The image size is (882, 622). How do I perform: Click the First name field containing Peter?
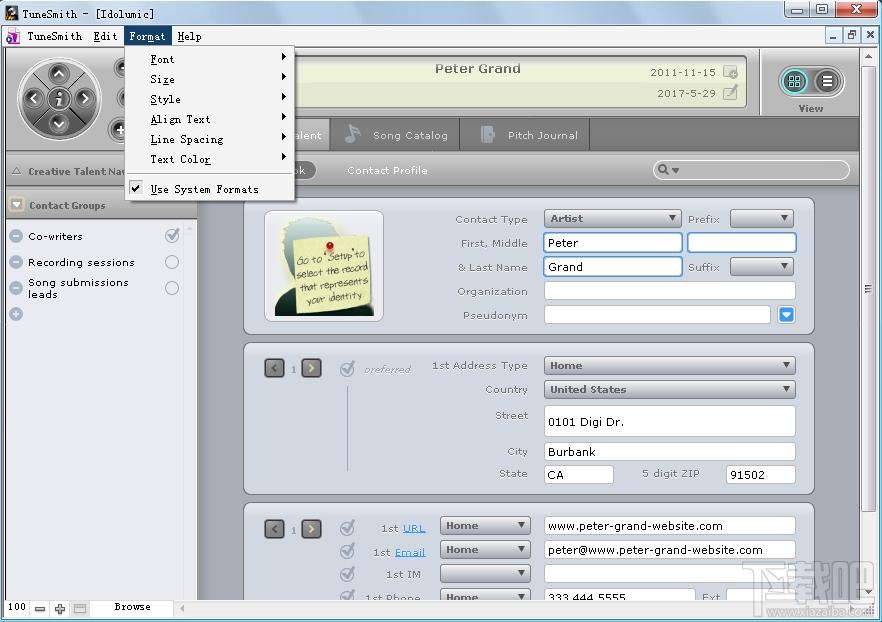pos(613,243)
